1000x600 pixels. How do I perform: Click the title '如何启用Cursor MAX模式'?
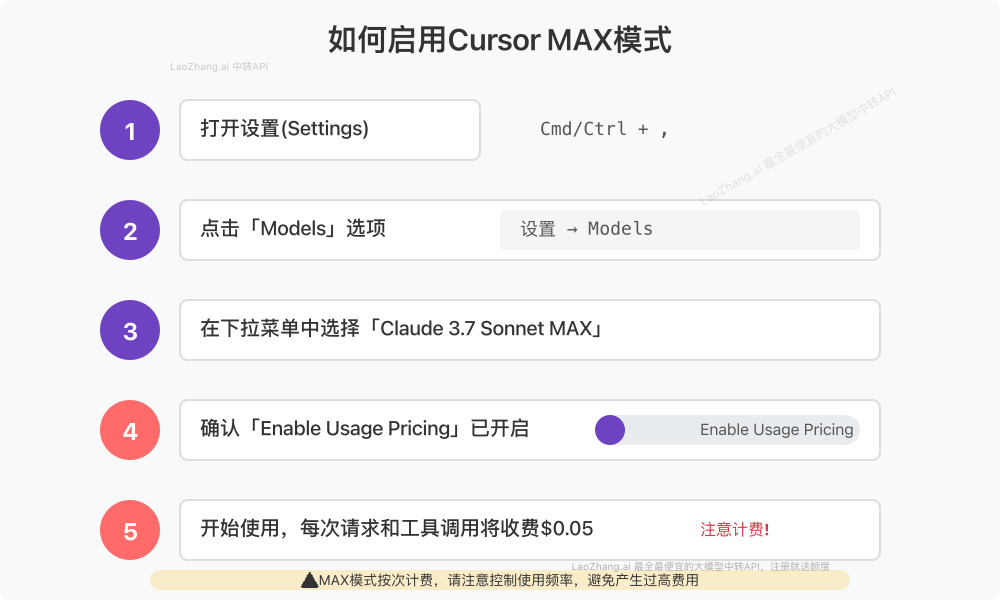pyautogui.click(x=499, y=40)
